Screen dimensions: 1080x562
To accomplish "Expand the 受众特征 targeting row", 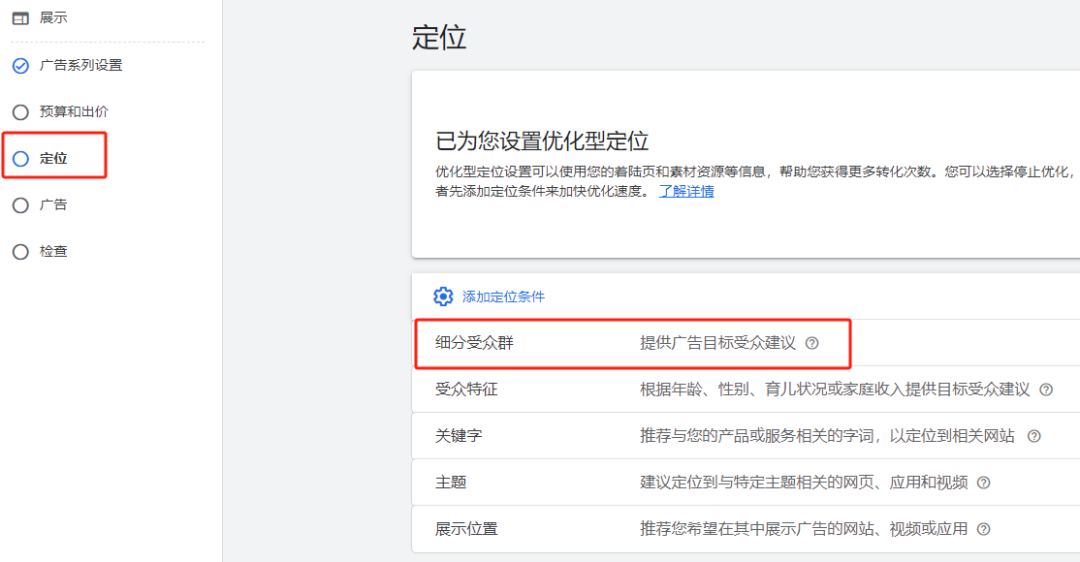I will click(466, 389).
